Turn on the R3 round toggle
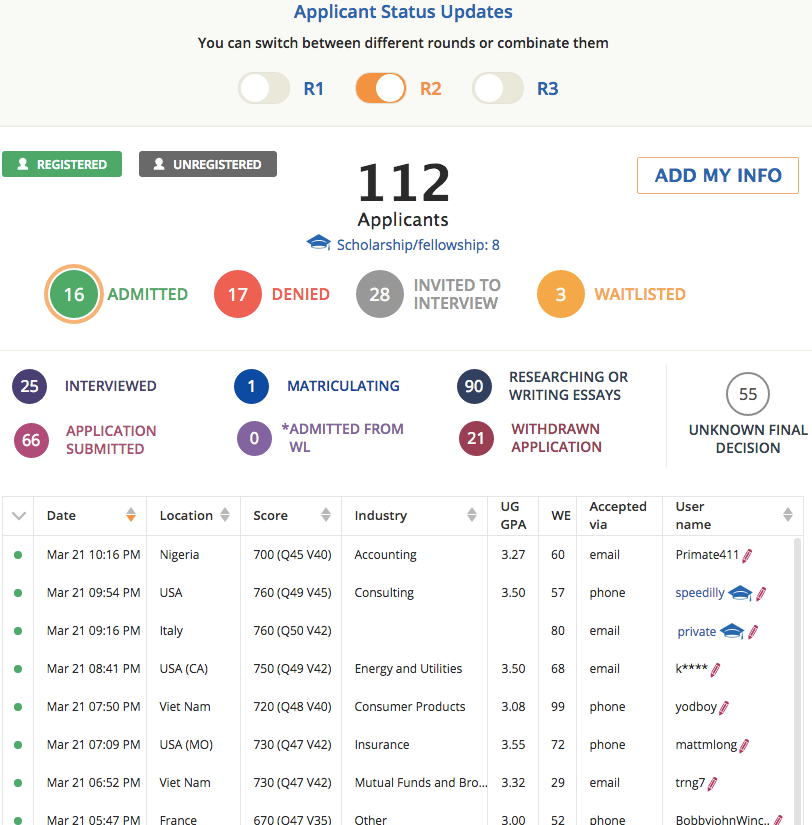This screenshot has height=825, width=812. (498, 88)
